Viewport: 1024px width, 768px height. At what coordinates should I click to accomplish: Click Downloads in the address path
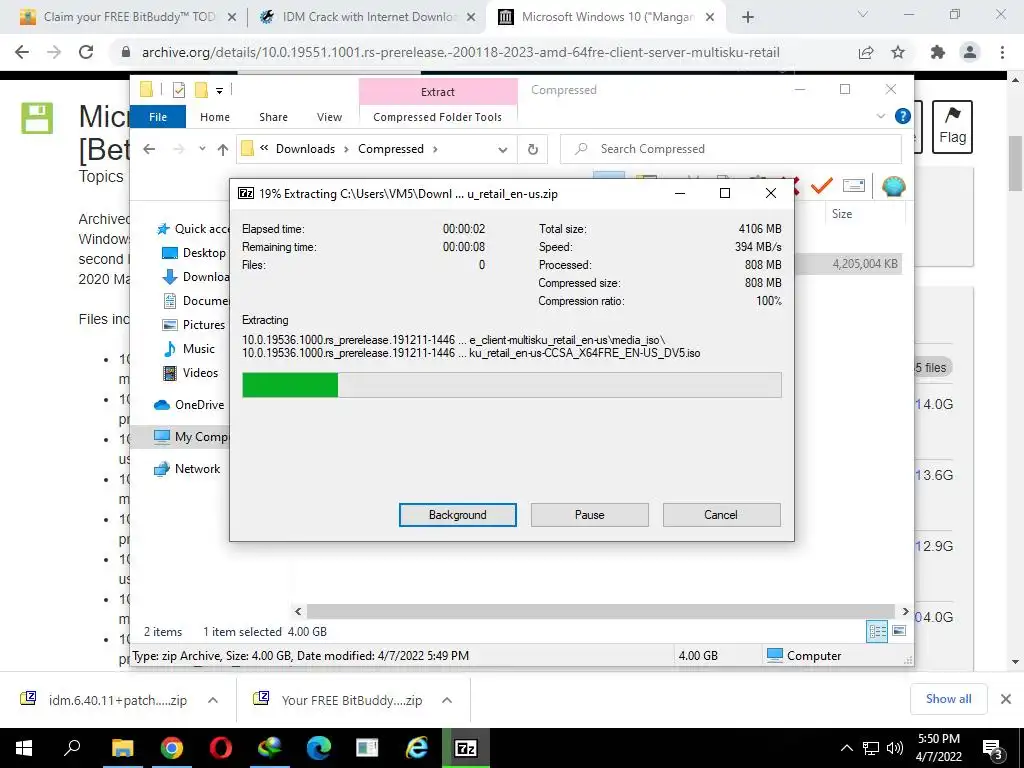point(305,149)
